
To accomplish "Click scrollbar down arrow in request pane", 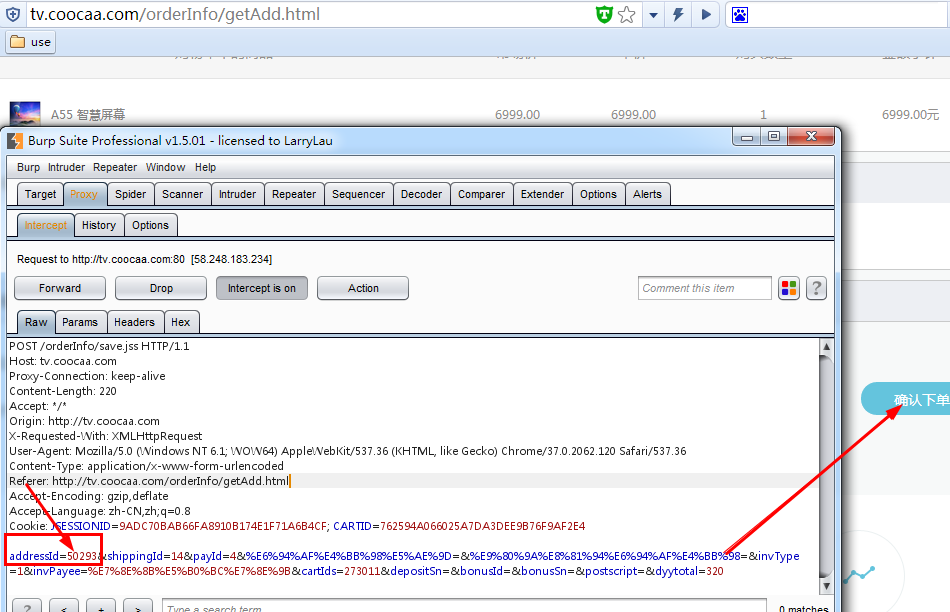I will pos(826,586).
